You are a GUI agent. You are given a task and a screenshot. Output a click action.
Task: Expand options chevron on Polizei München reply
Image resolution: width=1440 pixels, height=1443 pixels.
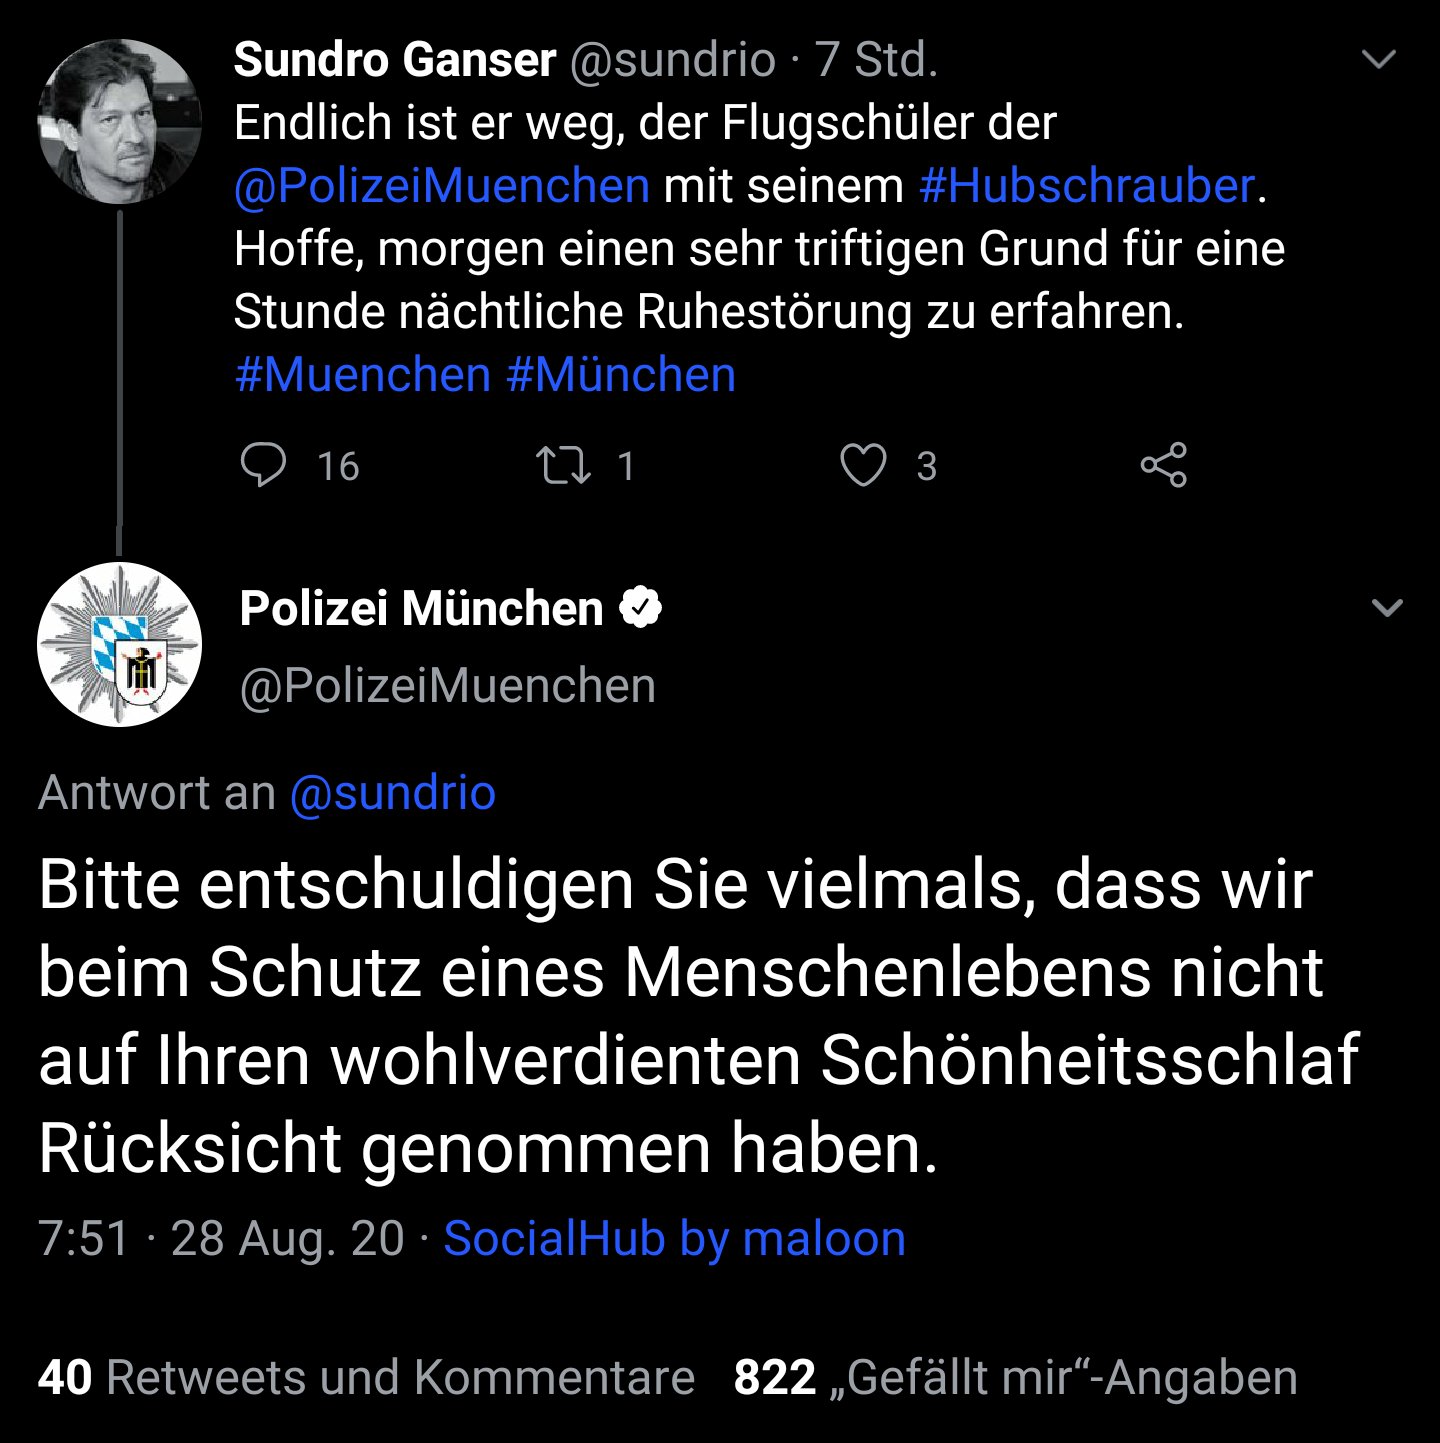1387,608
